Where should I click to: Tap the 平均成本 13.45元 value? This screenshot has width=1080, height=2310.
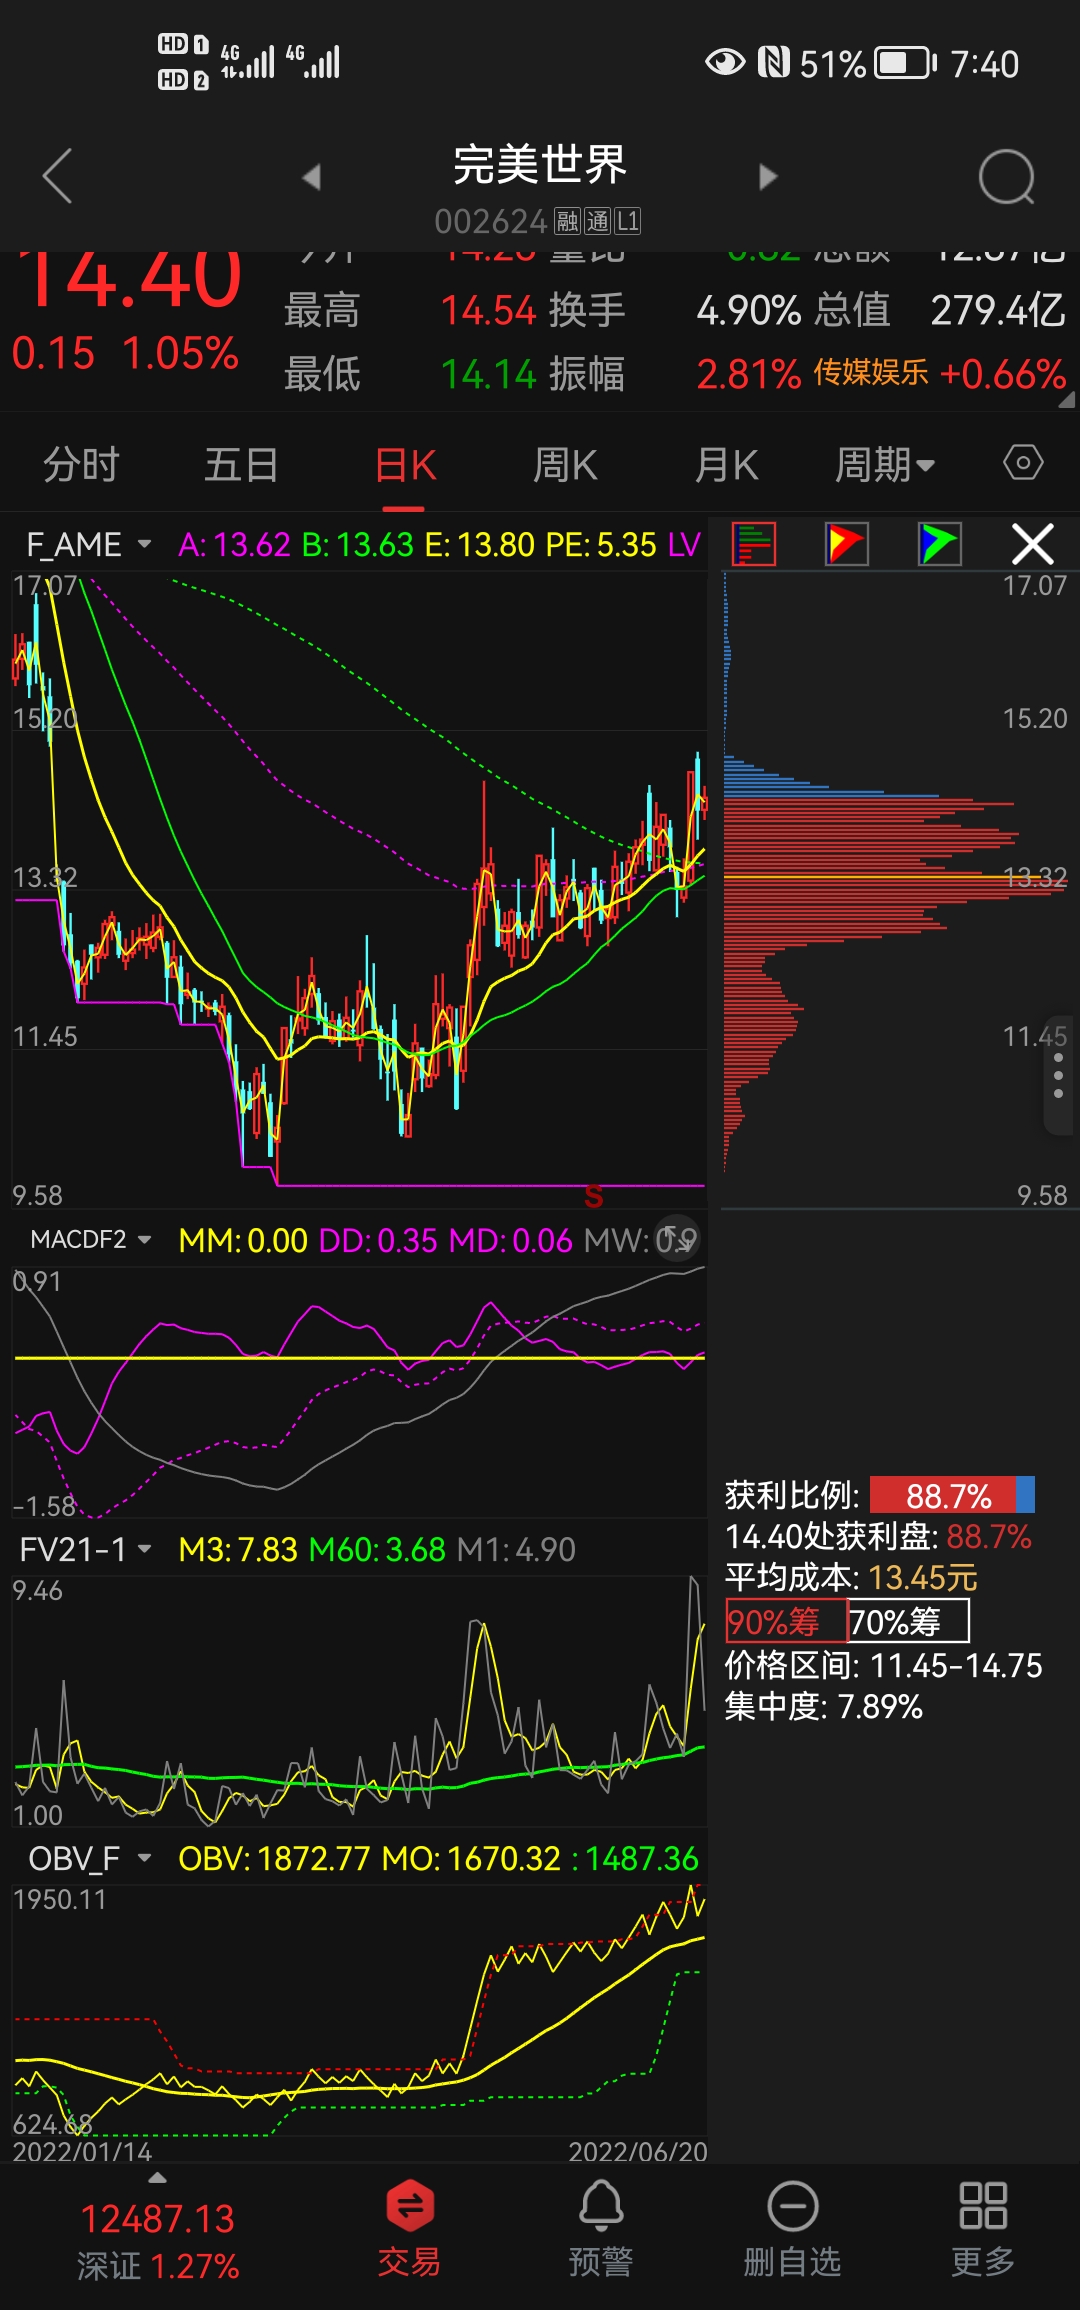click(x=923, y=1577)
